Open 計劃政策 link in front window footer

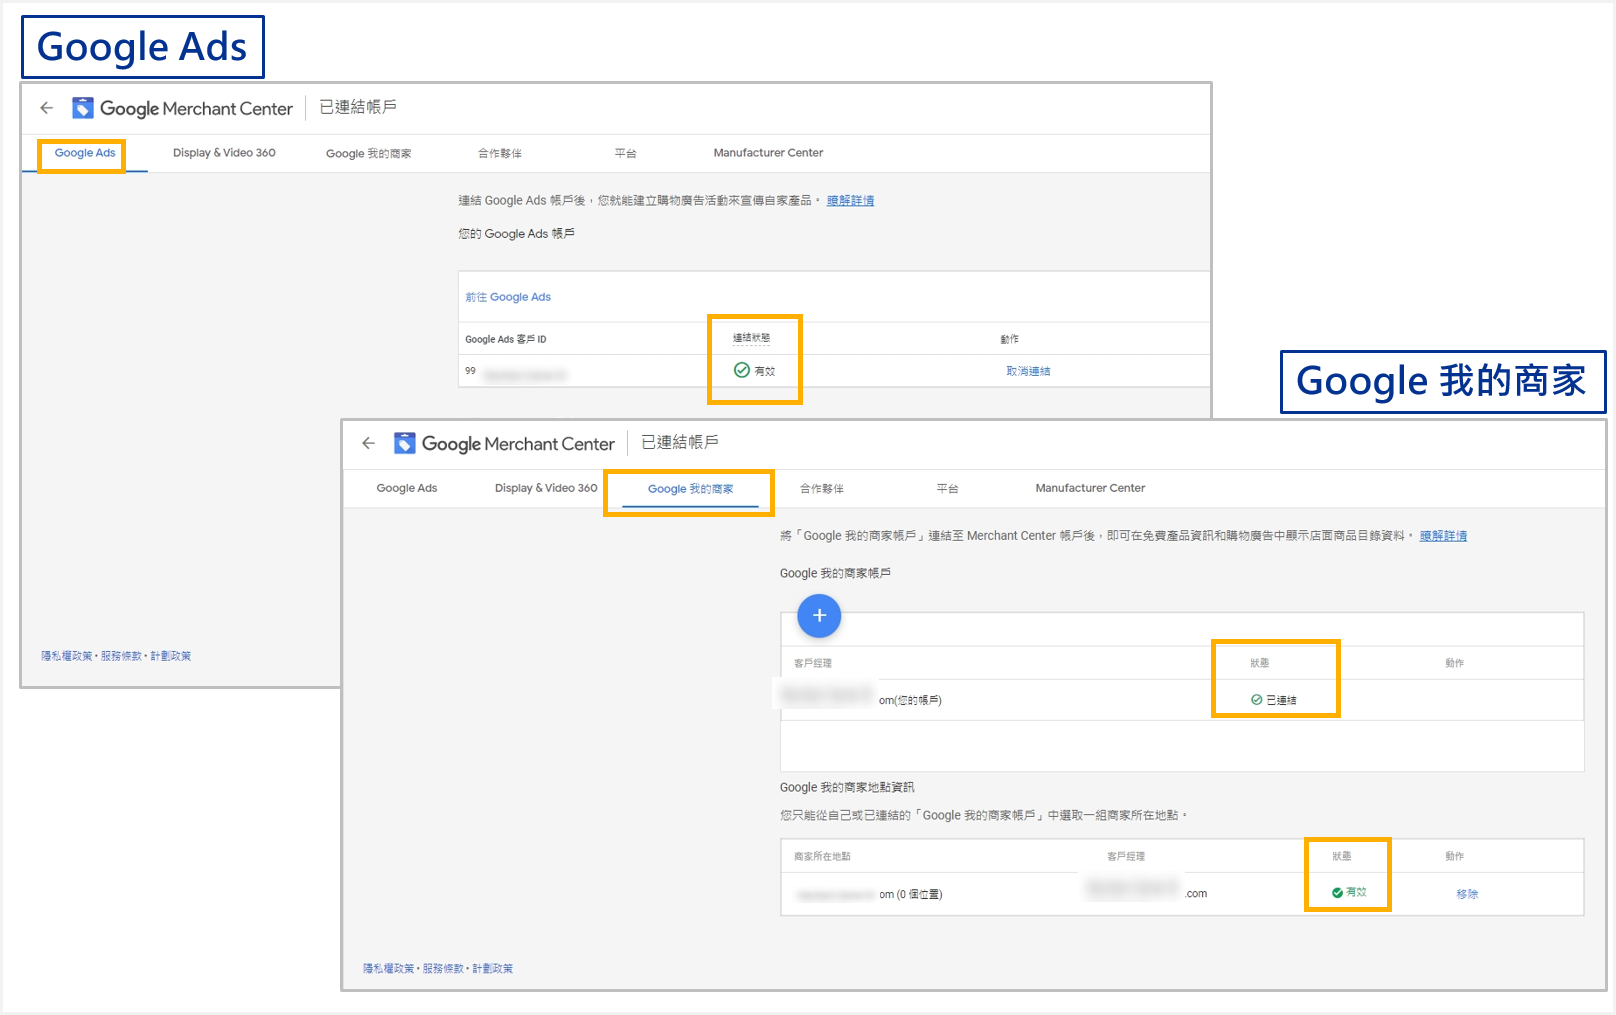pyautogui.click(x=493, y=968)
